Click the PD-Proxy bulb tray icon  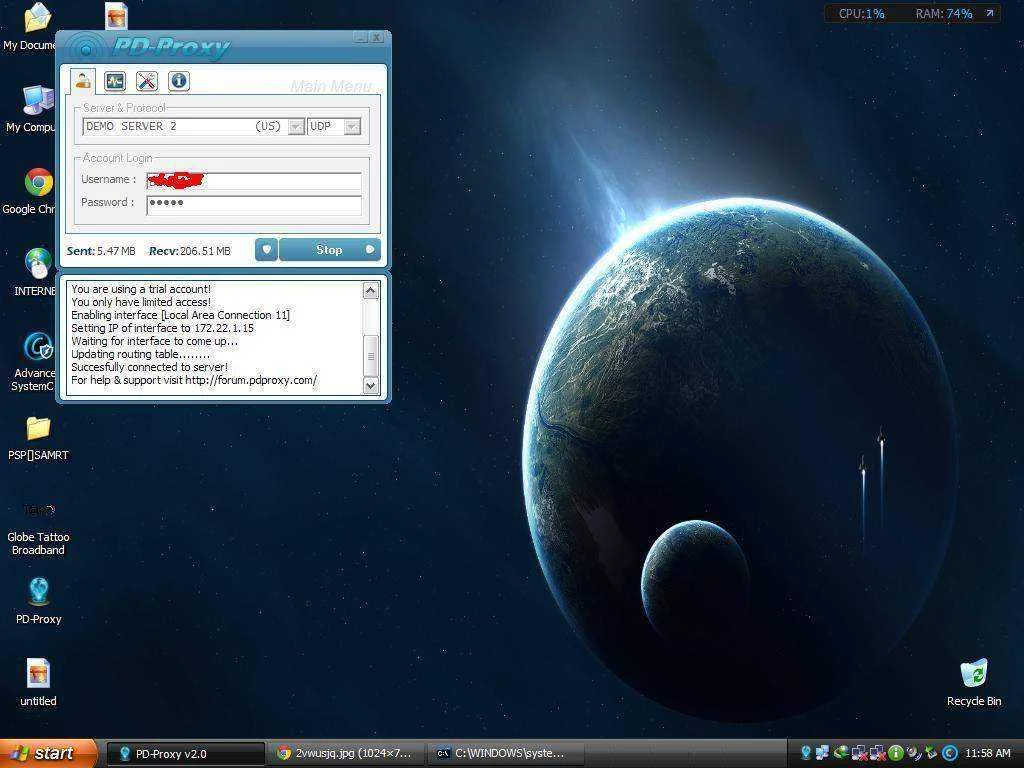806,753
